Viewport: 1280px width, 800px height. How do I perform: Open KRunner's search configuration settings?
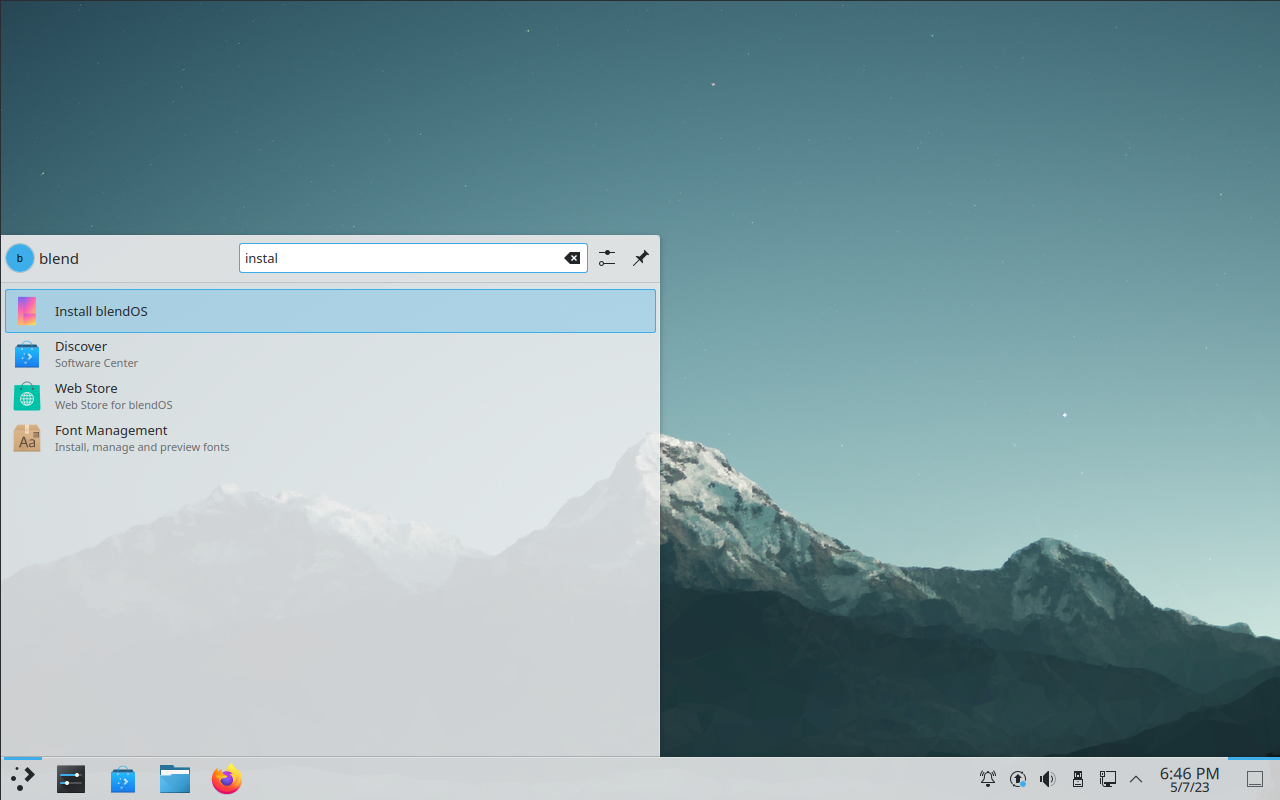tap(606, 258)
